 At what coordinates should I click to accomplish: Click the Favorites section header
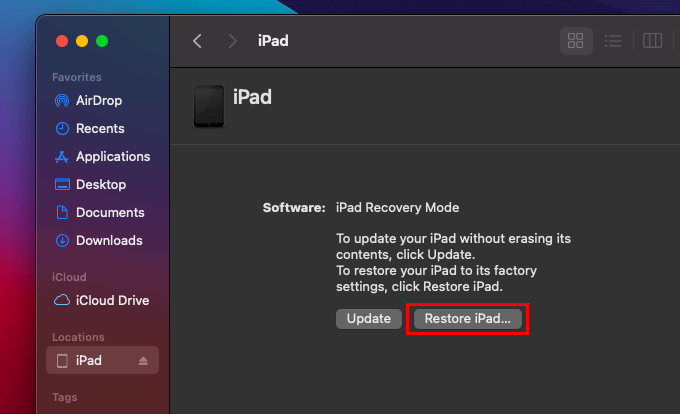click(x=77, y=77)
